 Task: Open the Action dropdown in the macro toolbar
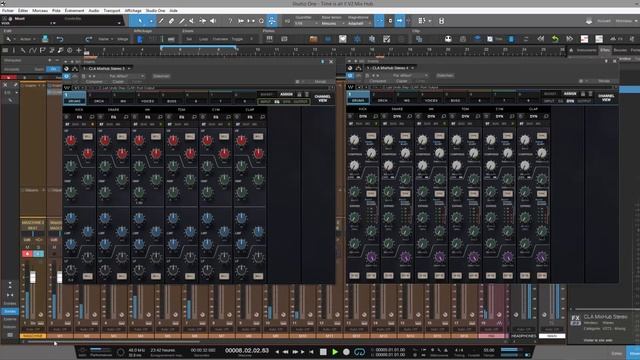pyautogui.click(x=27, y=39)
